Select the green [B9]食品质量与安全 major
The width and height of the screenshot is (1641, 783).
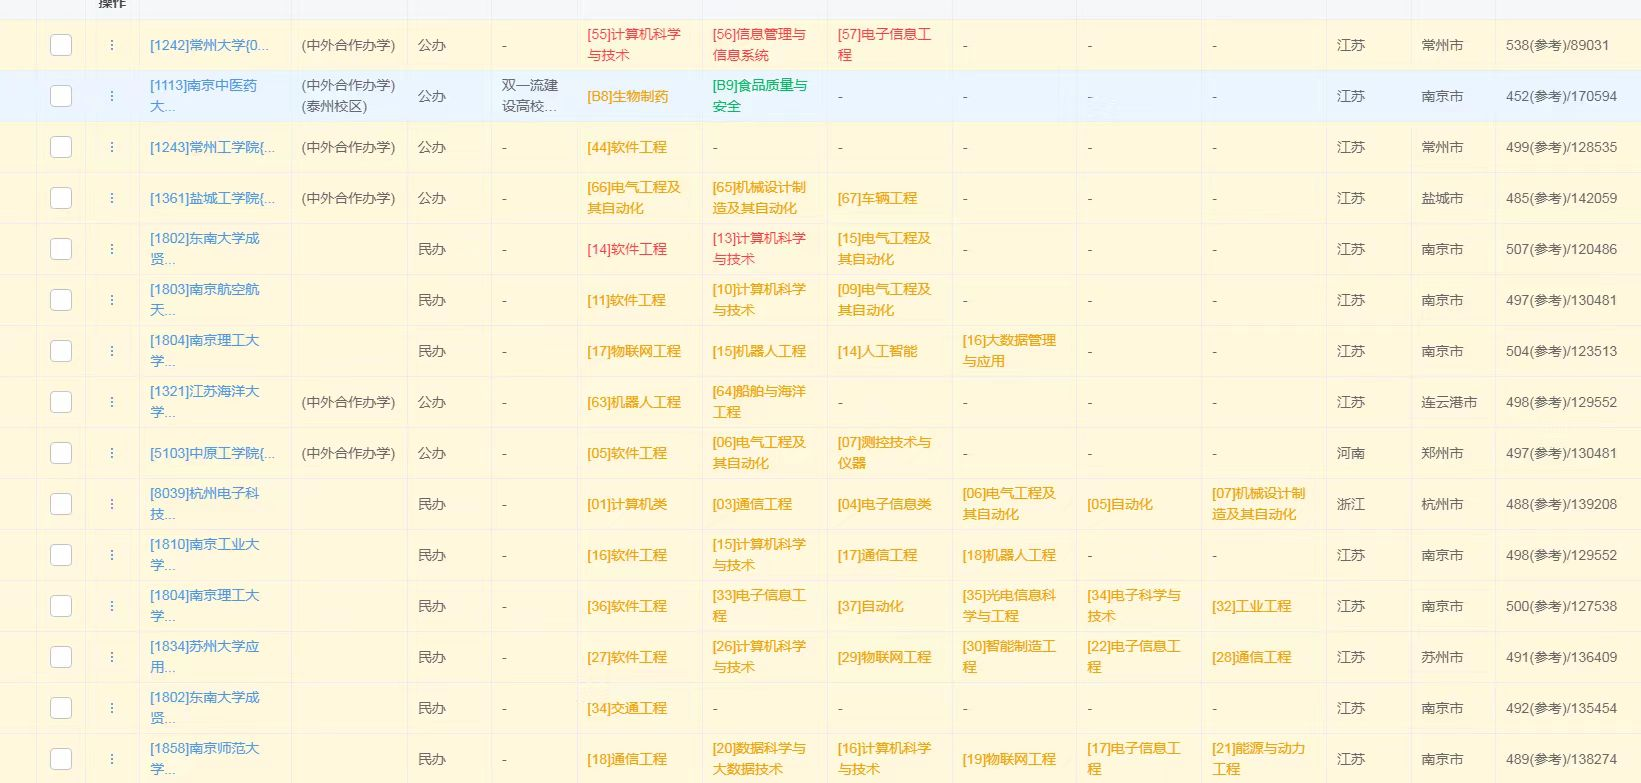tap(759, 96)
